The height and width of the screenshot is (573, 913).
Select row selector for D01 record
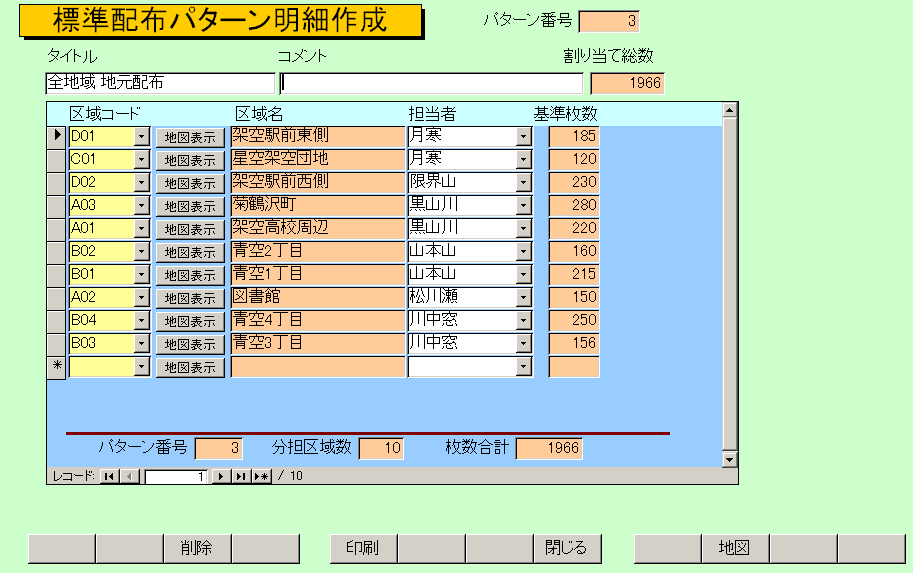click(57, 136)
